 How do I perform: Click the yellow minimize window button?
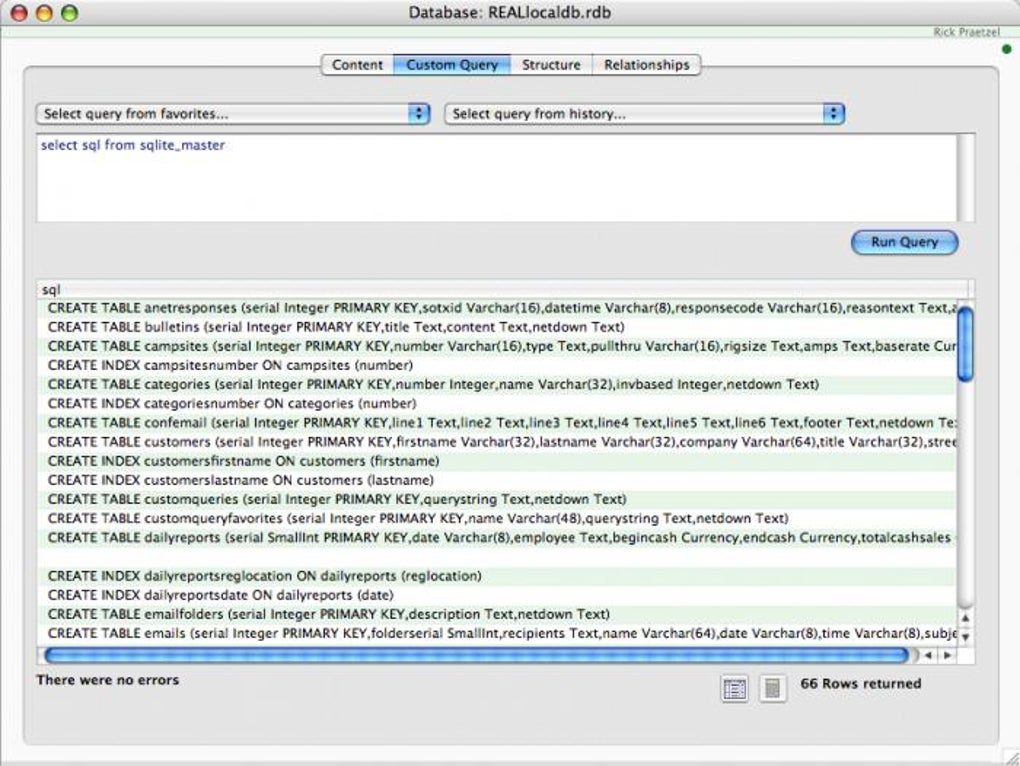click(44, 13)
